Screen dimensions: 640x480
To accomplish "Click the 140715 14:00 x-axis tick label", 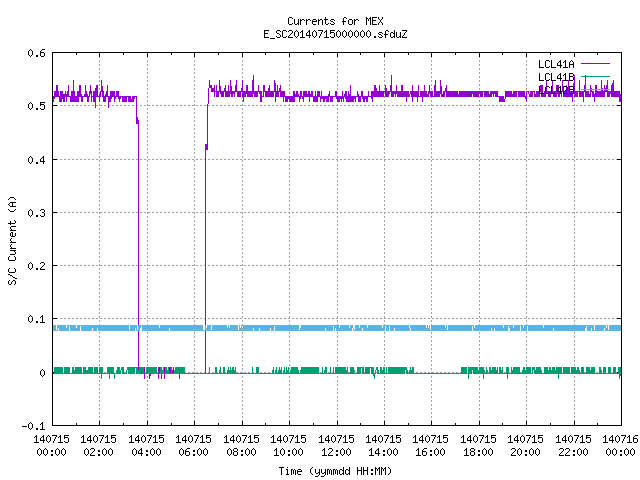I will [x=383, y=446].
